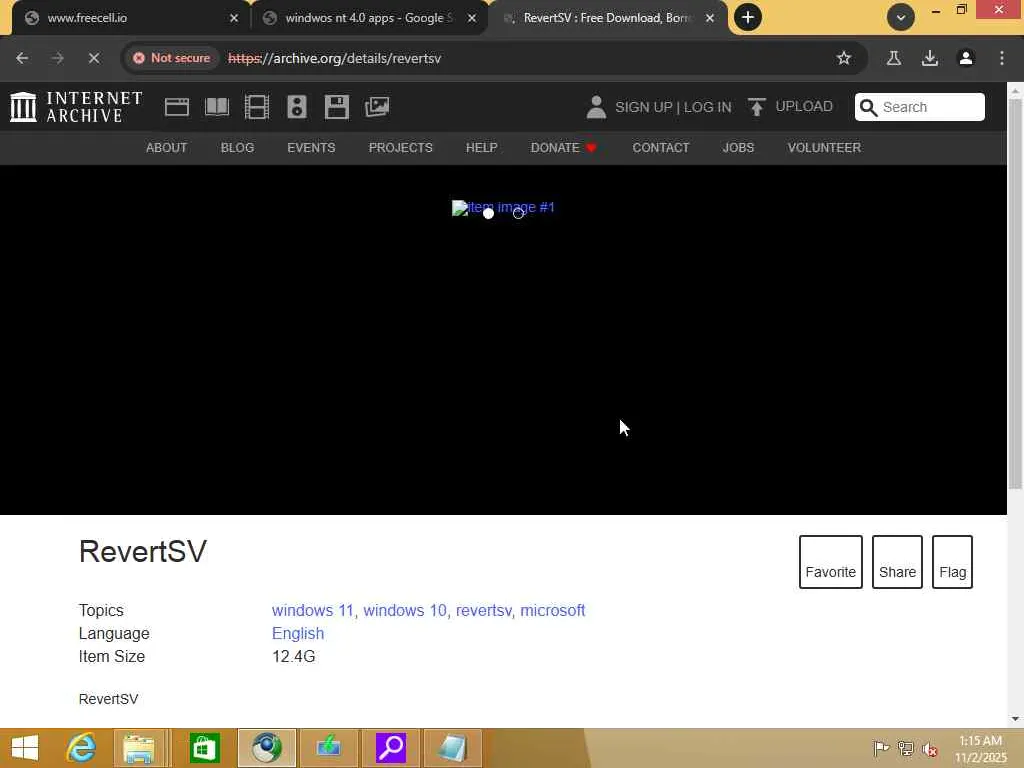The width and height of the screenshot is (1024, 768).
Task: Open the ABOUT menu item
Action: (x=167, y=148)
